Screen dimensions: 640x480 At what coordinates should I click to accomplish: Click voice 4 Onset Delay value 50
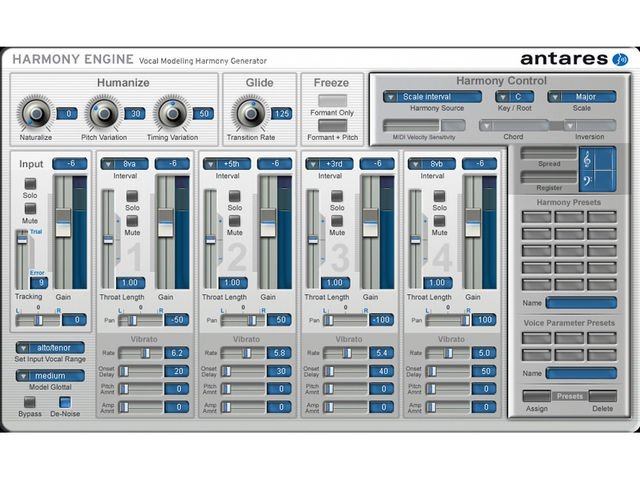[484, 371]
